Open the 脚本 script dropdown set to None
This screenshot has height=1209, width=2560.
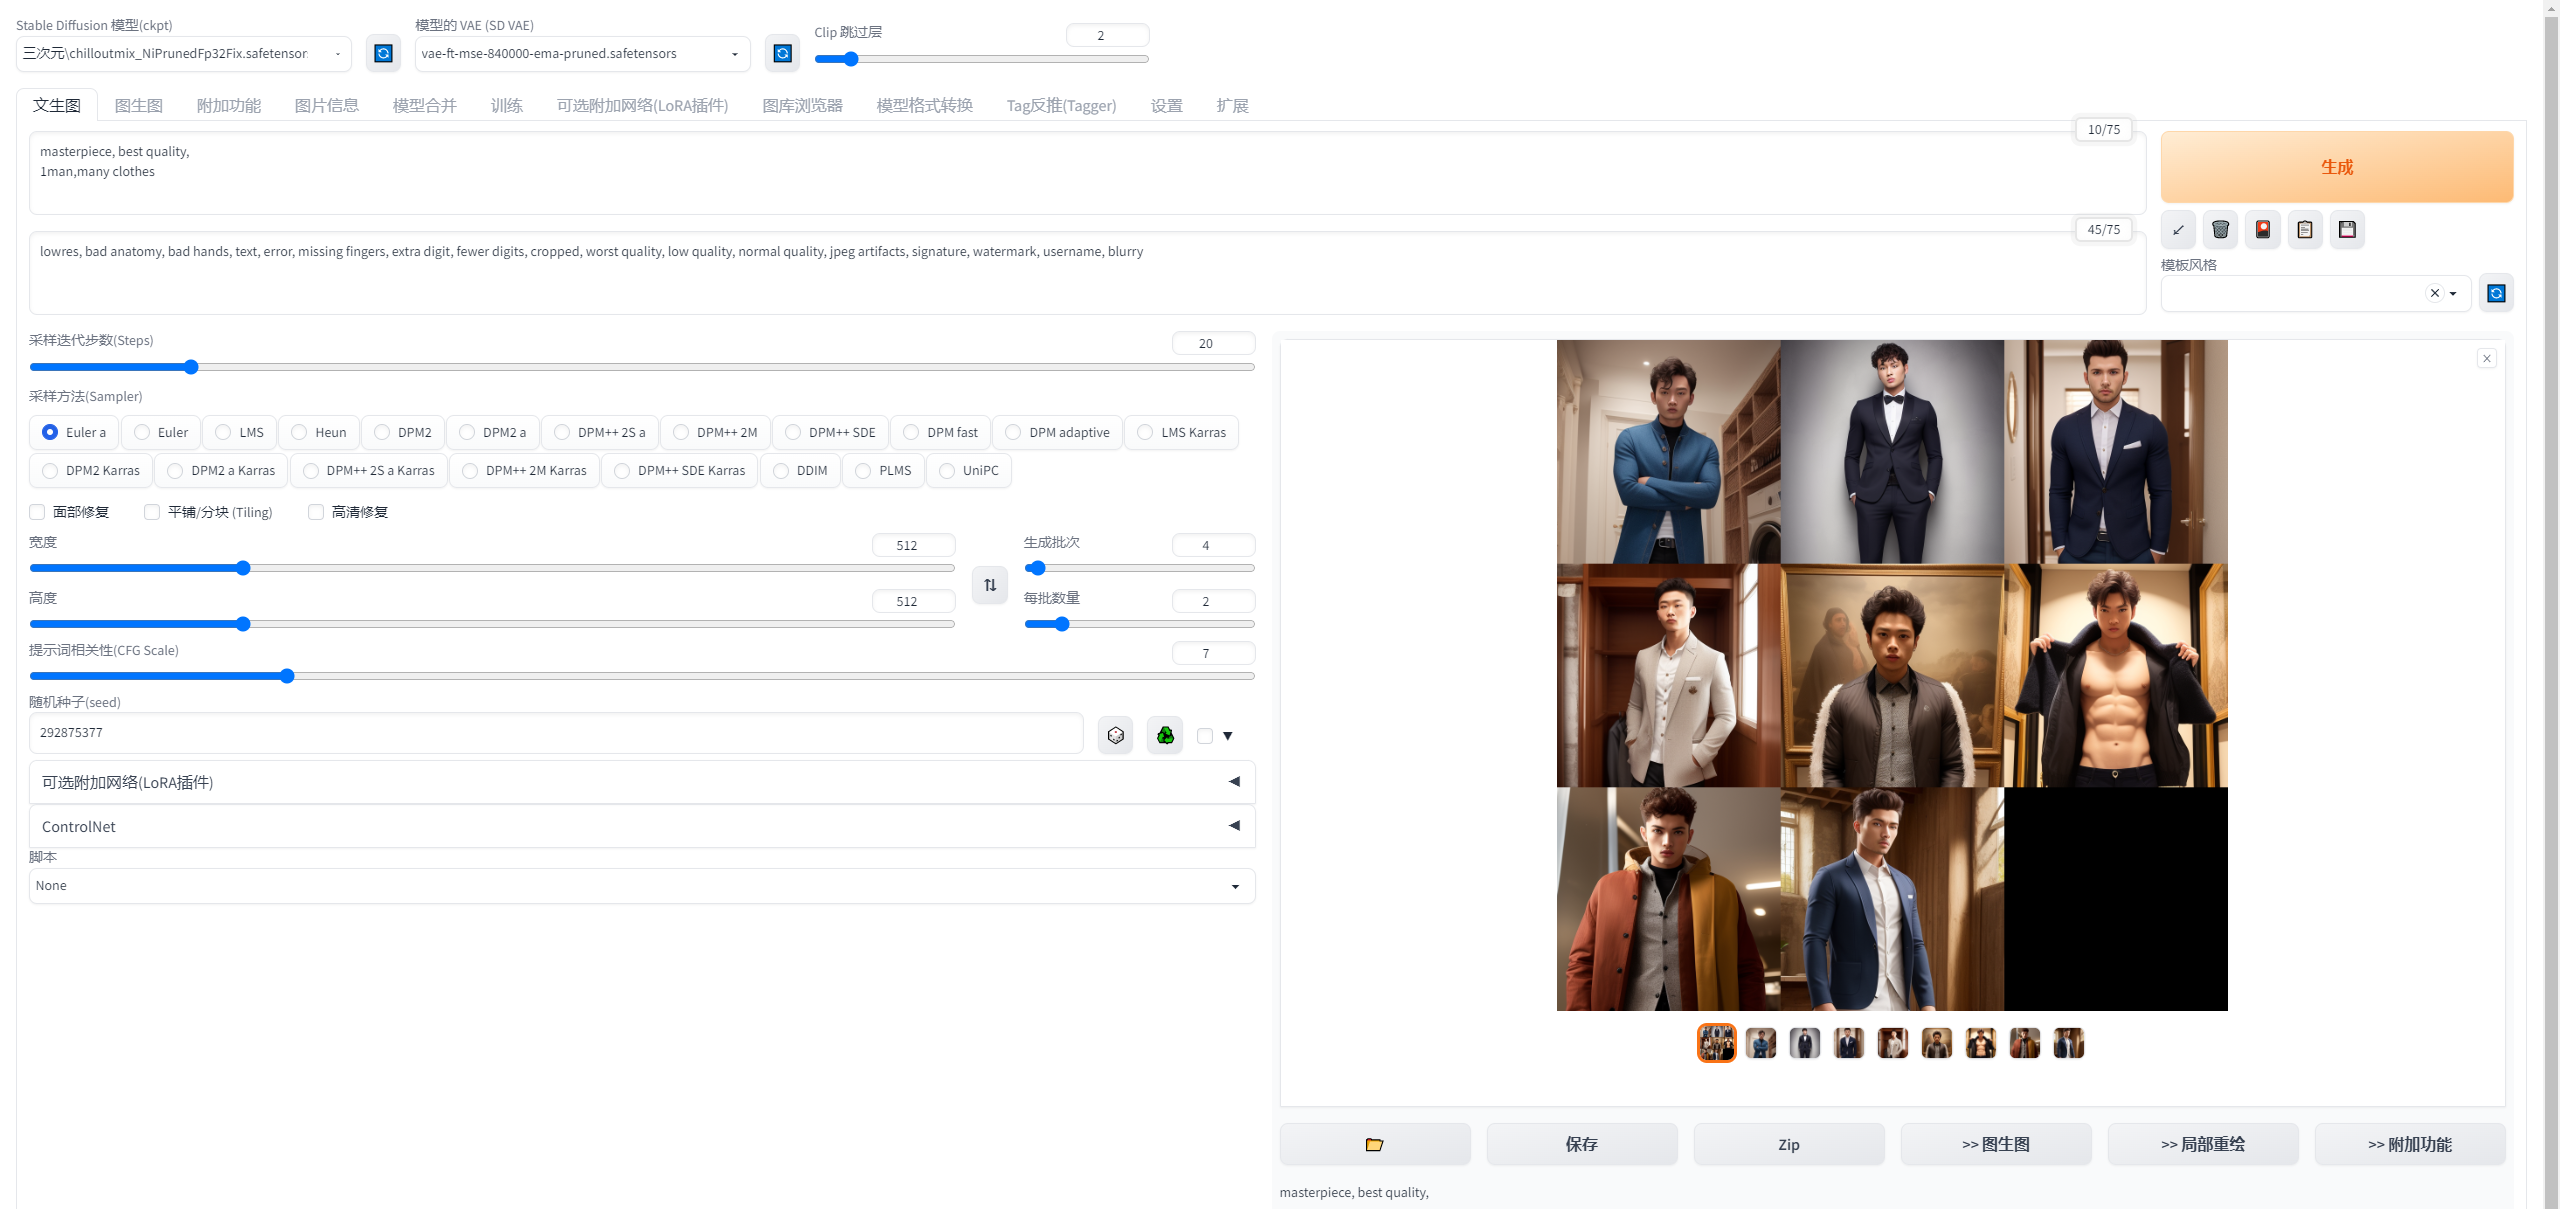tap(642, 886)
